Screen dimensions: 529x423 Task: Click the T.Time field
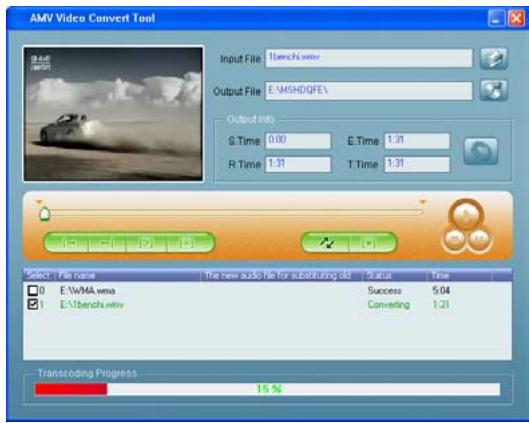tap(417, 164)
